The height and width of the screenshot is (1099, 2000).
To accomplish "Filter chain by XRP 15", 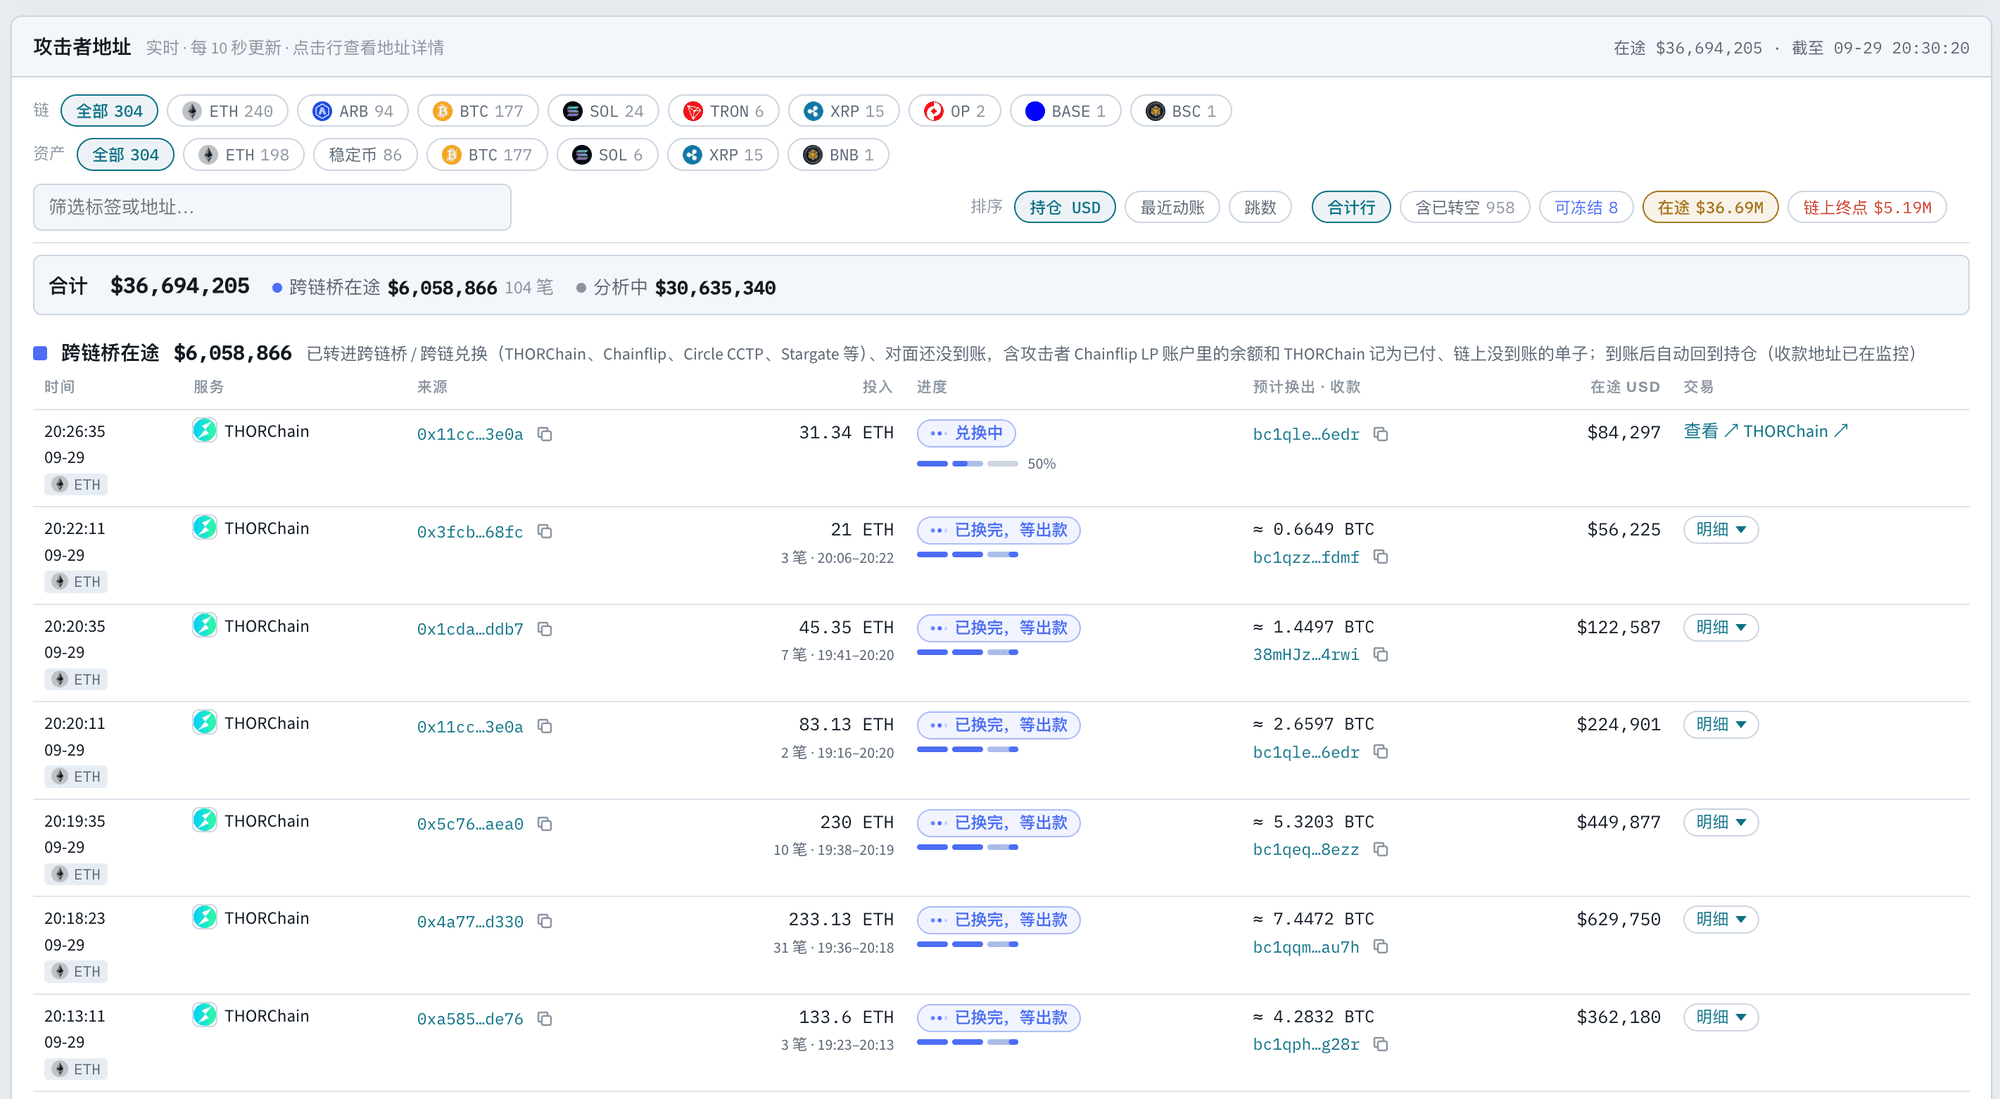I will click(844, 111).
